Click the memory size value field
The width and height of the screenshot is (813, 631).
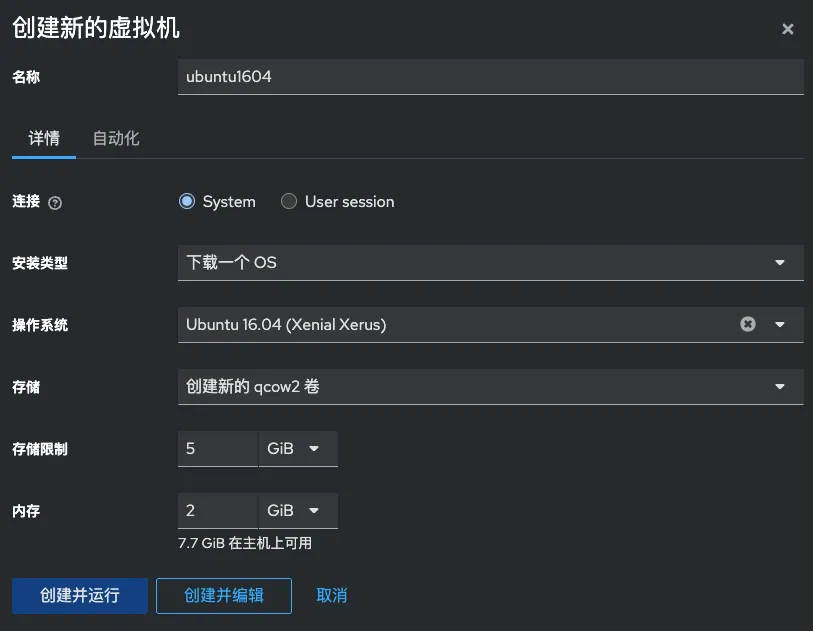(x=217, y=511)
